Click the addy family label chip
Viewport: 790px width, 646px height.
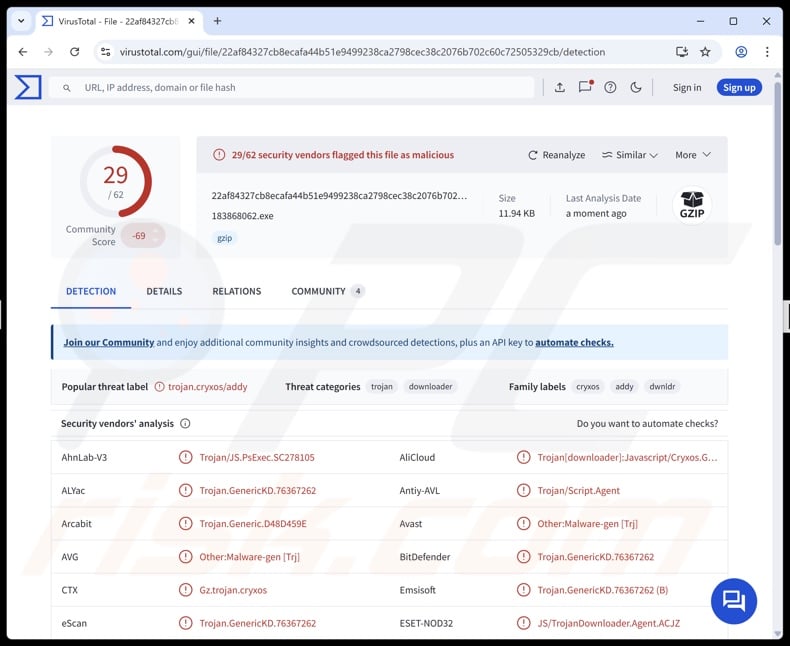coord(624,386)
